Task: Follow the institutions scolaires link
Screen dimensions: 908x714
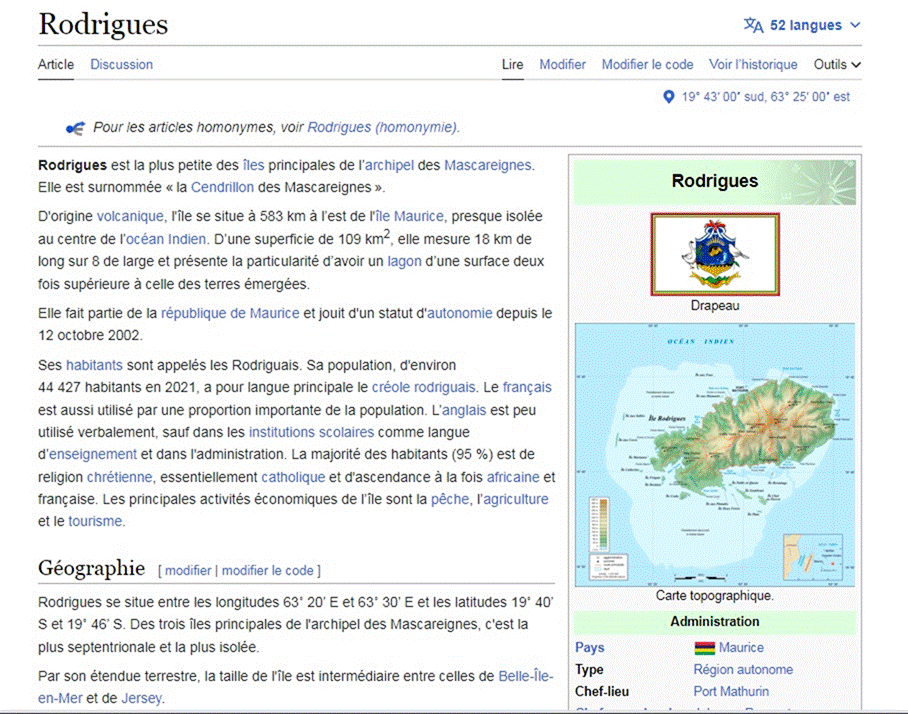Action: coord(312,433)
